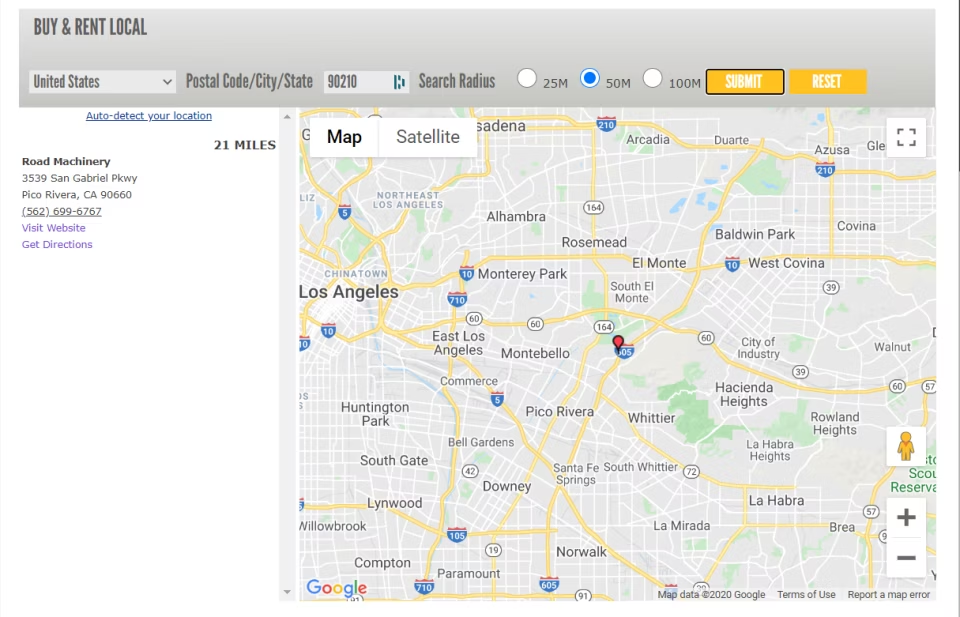The height and width of the screenshot is (617, 960).
Task: Click the icon inside postal code field
Action: pyautogui.click(x=399, y=81)
